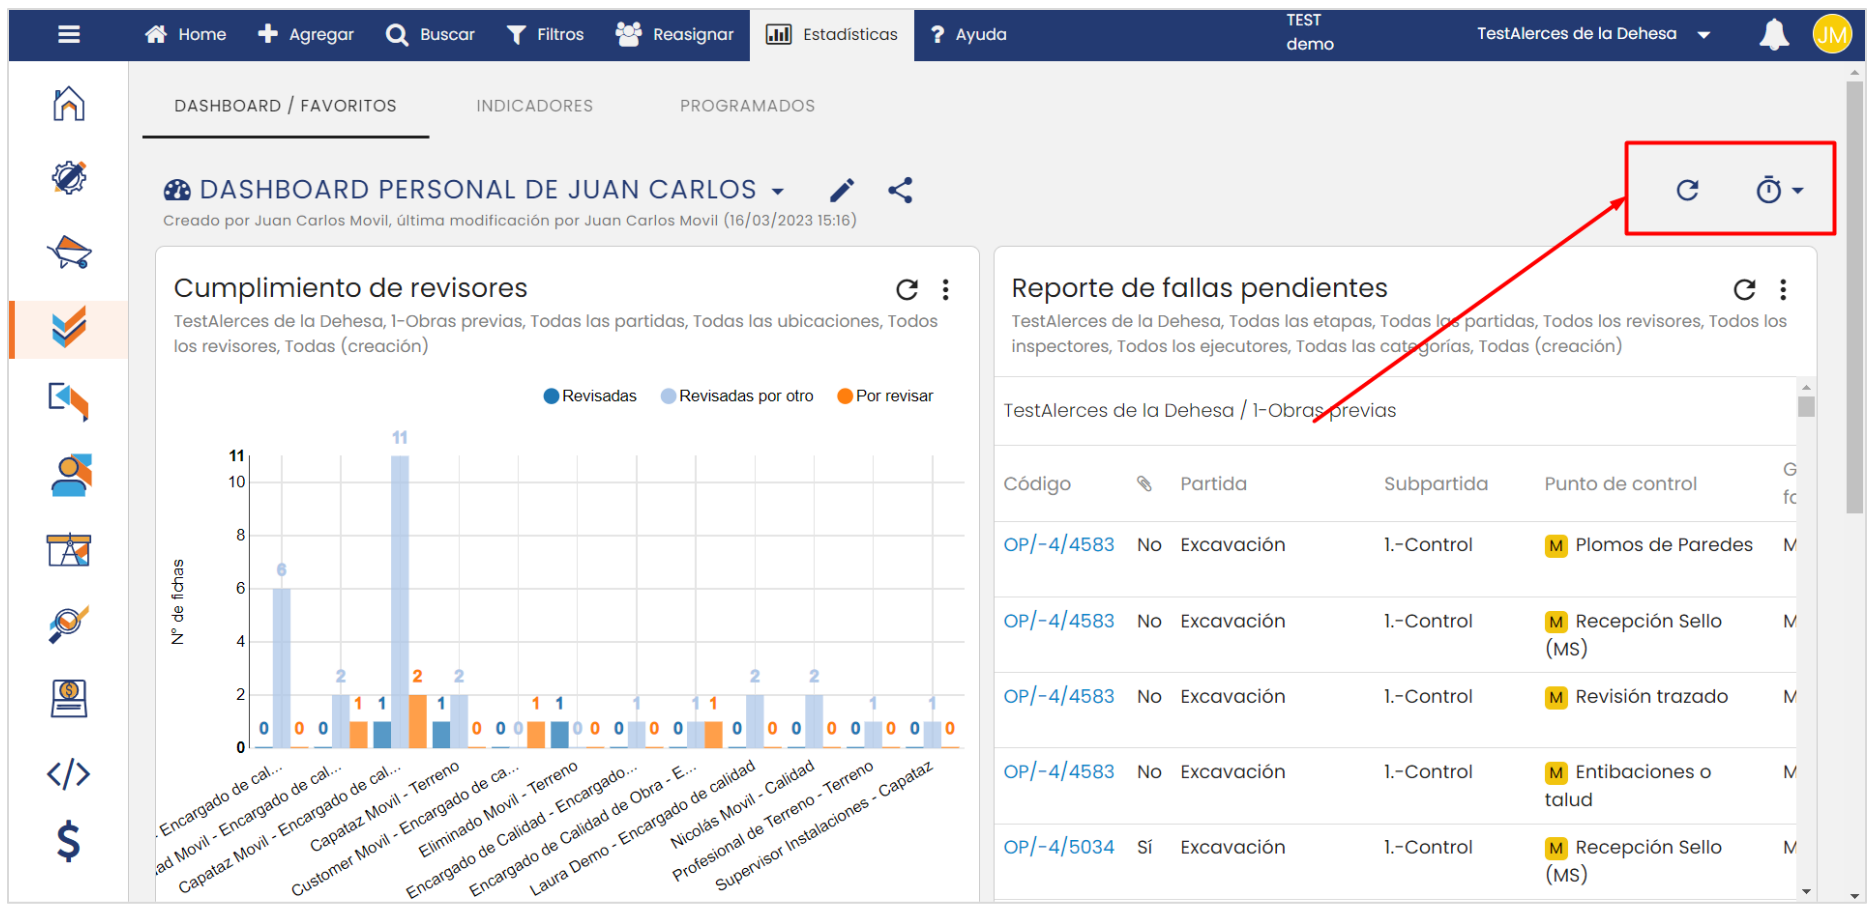Share the dashboard via share icon
Image resolution: width=1872 pixels, height=909 pixels.
click(x=900, y=190)
